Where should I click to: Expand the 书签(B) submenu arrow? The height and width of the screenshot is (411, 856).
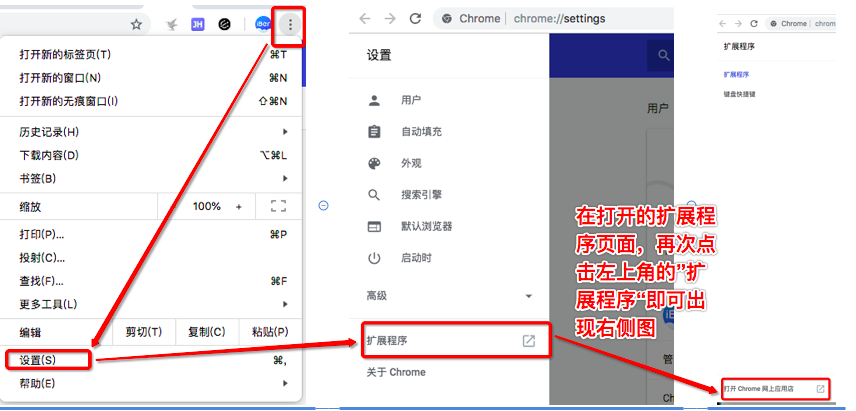click(285, 178)
